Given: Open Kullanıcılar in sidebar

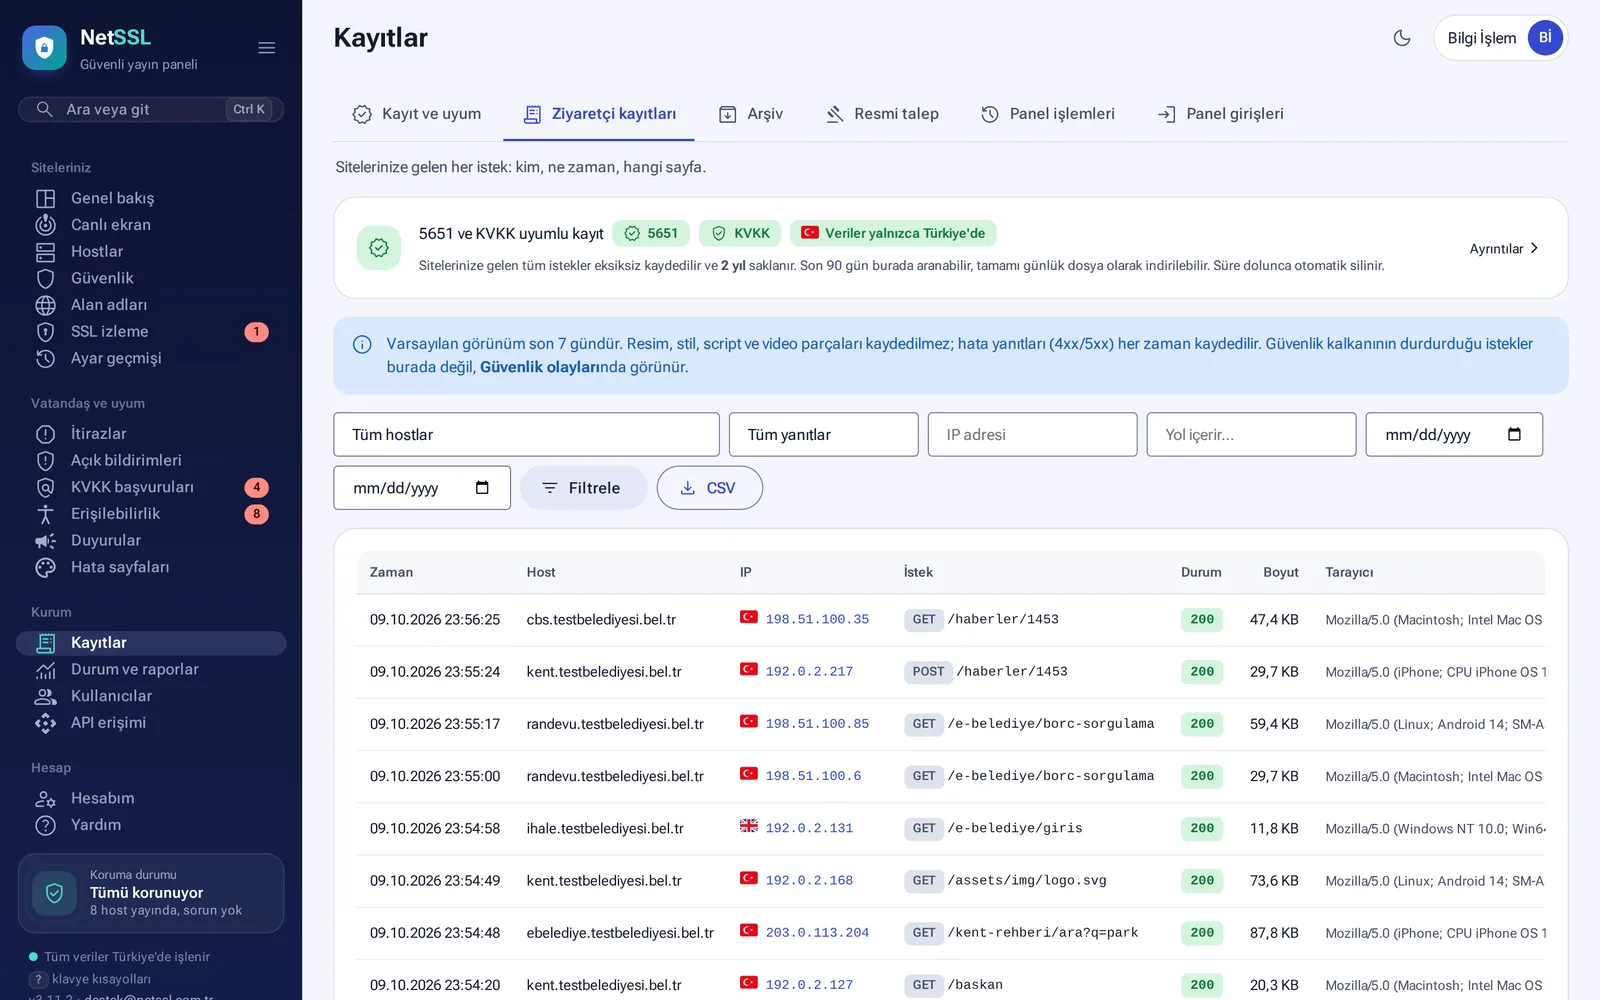Looking at the screenshot, I should 151,696.
